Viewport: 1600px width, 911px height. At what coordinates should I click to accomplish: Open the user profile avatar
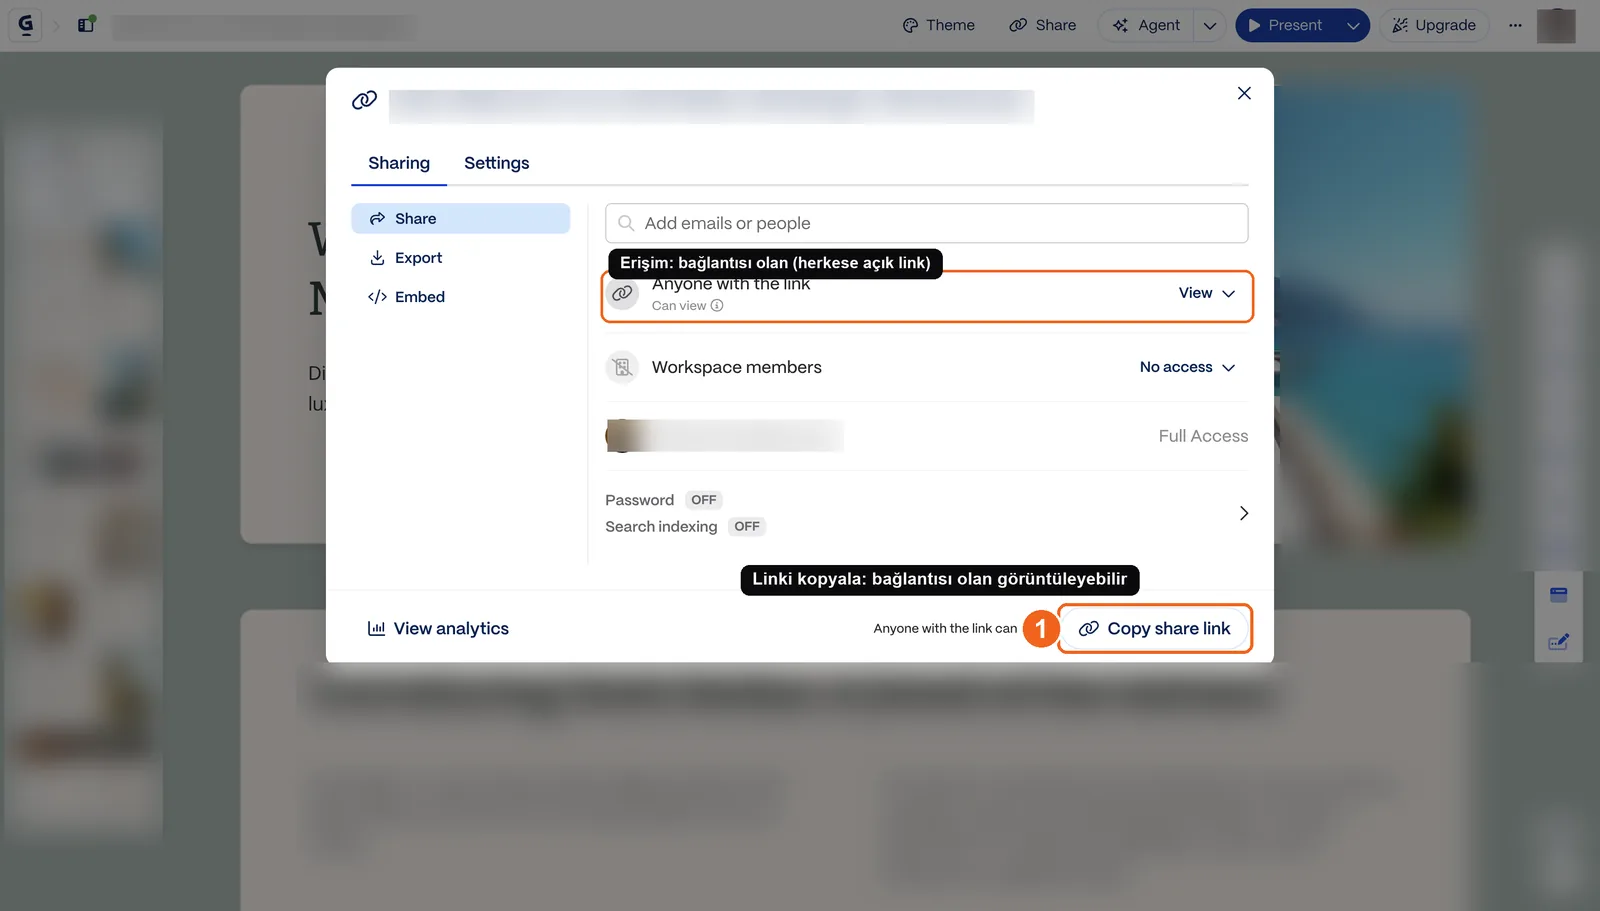pos(1556,25)
